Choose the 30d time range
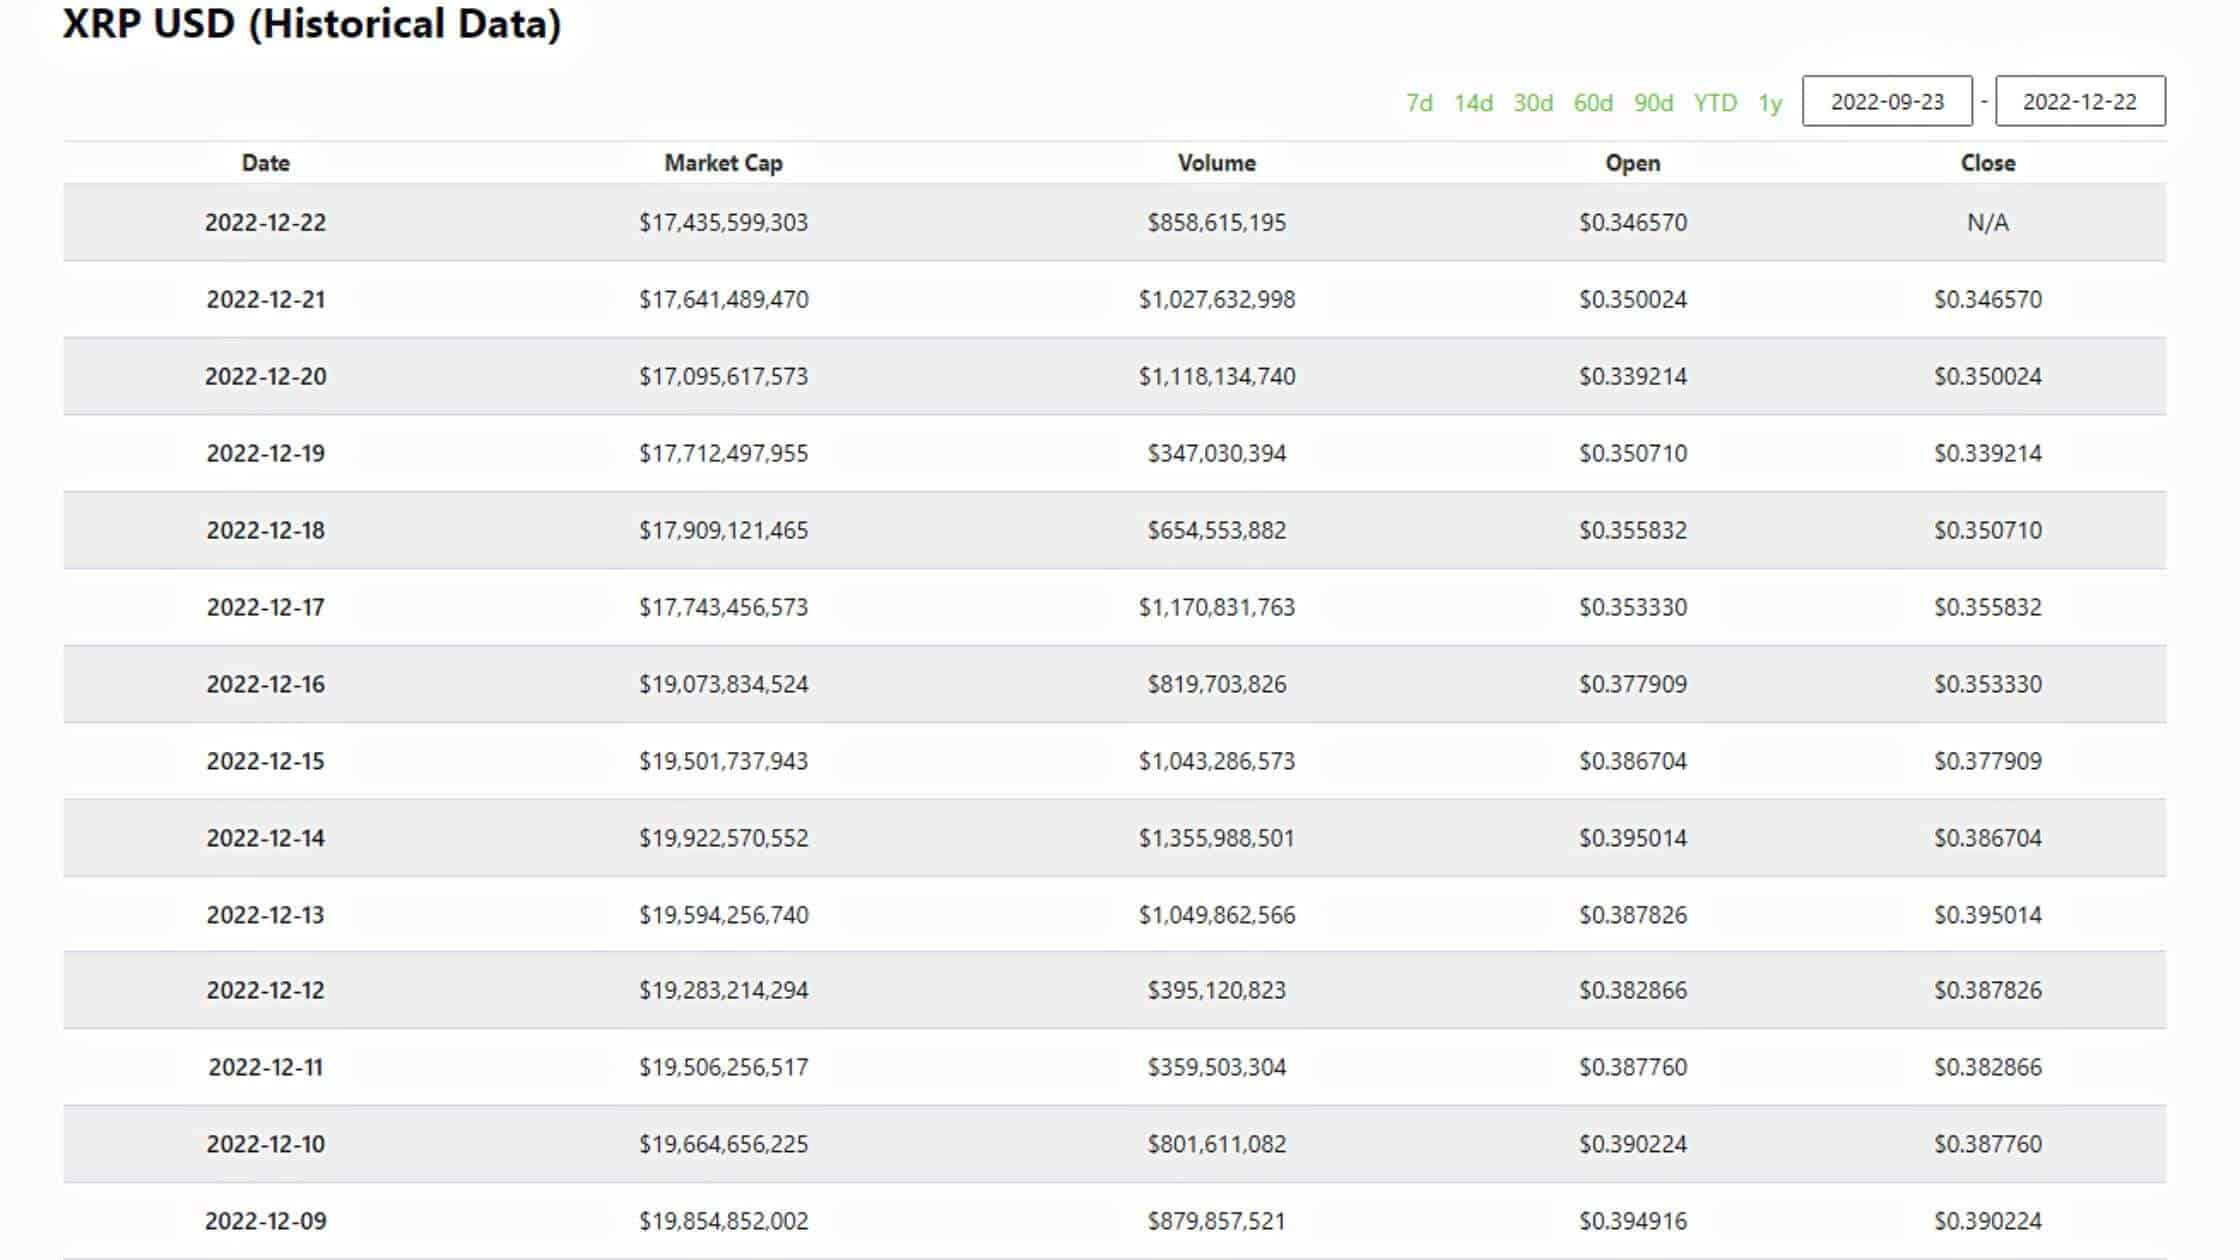The height and width of the screenshot is (1260, 2240). [x=1533, y=103]
